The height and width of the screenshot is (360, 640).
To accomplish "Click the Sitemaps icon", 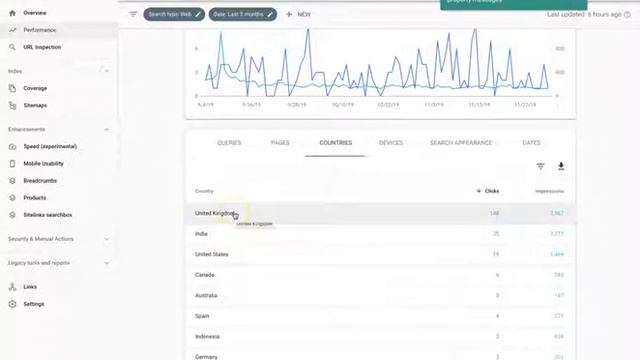I will tap(12, 105).
